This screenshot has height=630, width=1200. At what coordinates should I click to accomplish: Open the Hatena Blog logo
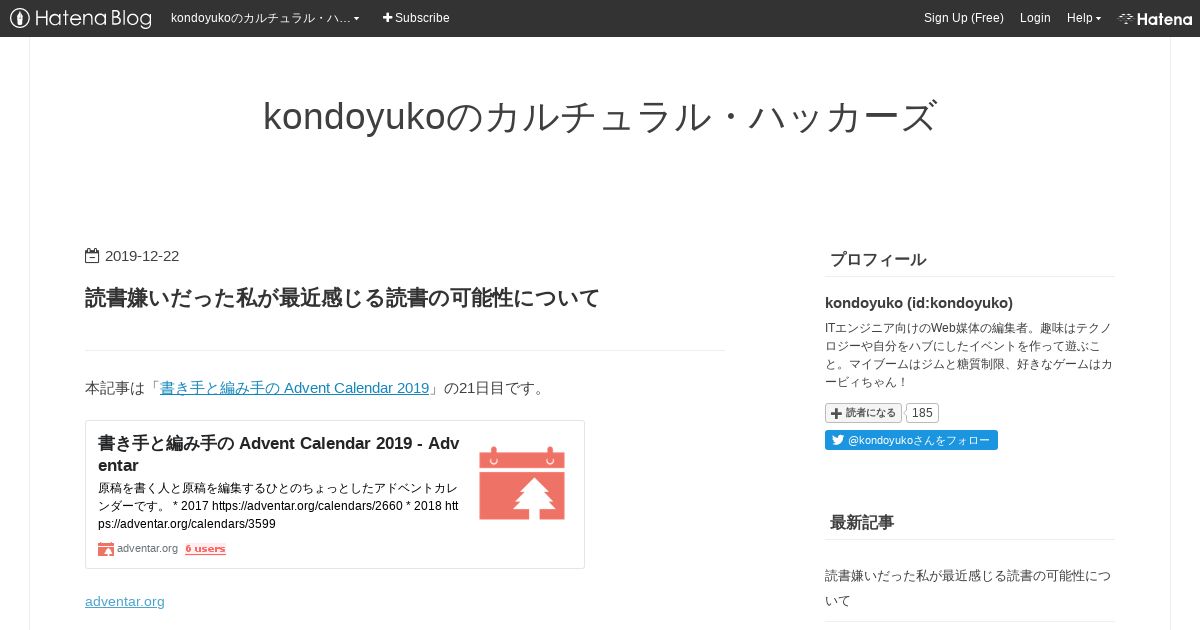click(81, 18)
